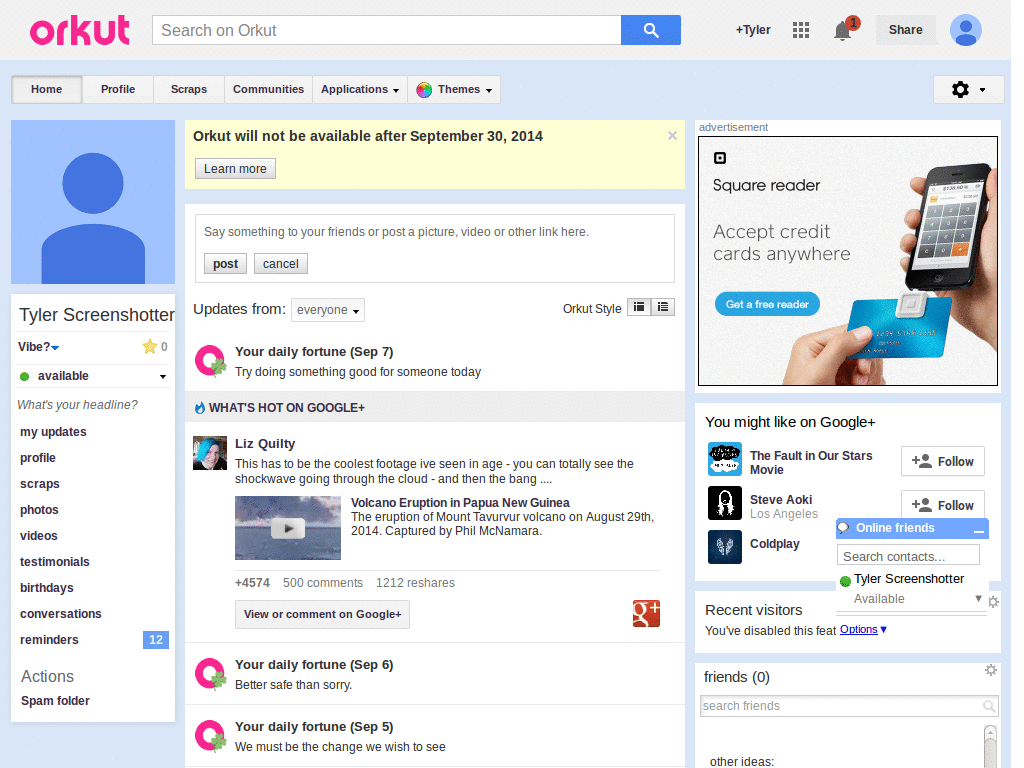This screenshot has width=1024, height=768.
Task: Click the Search on Orkut field
Action: [387, 30]
